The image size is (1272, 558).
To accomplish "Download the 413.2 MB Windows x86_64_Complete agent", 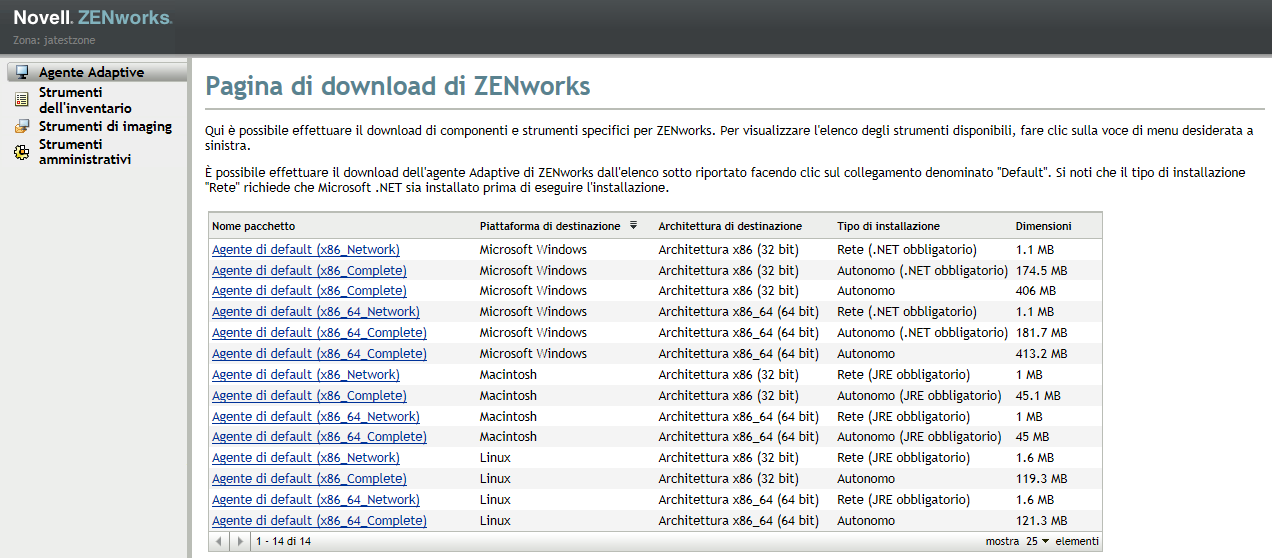I will pos(319,353).
